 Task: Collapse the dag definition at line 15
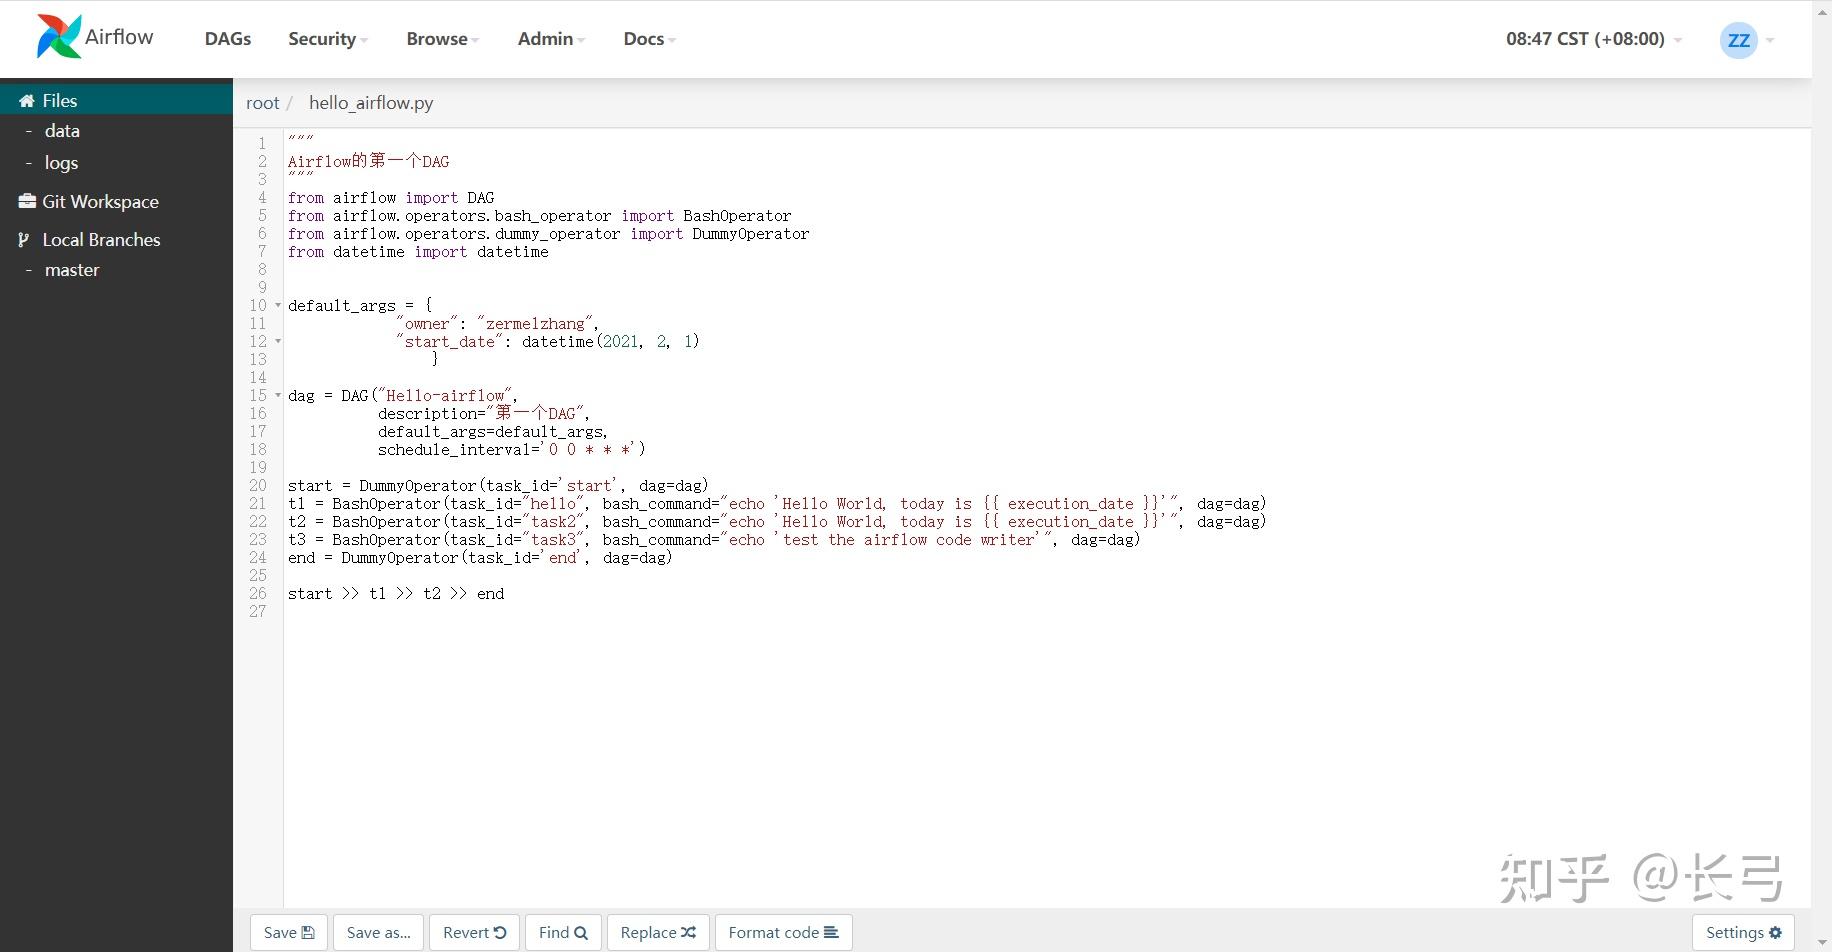click(277, 396)
